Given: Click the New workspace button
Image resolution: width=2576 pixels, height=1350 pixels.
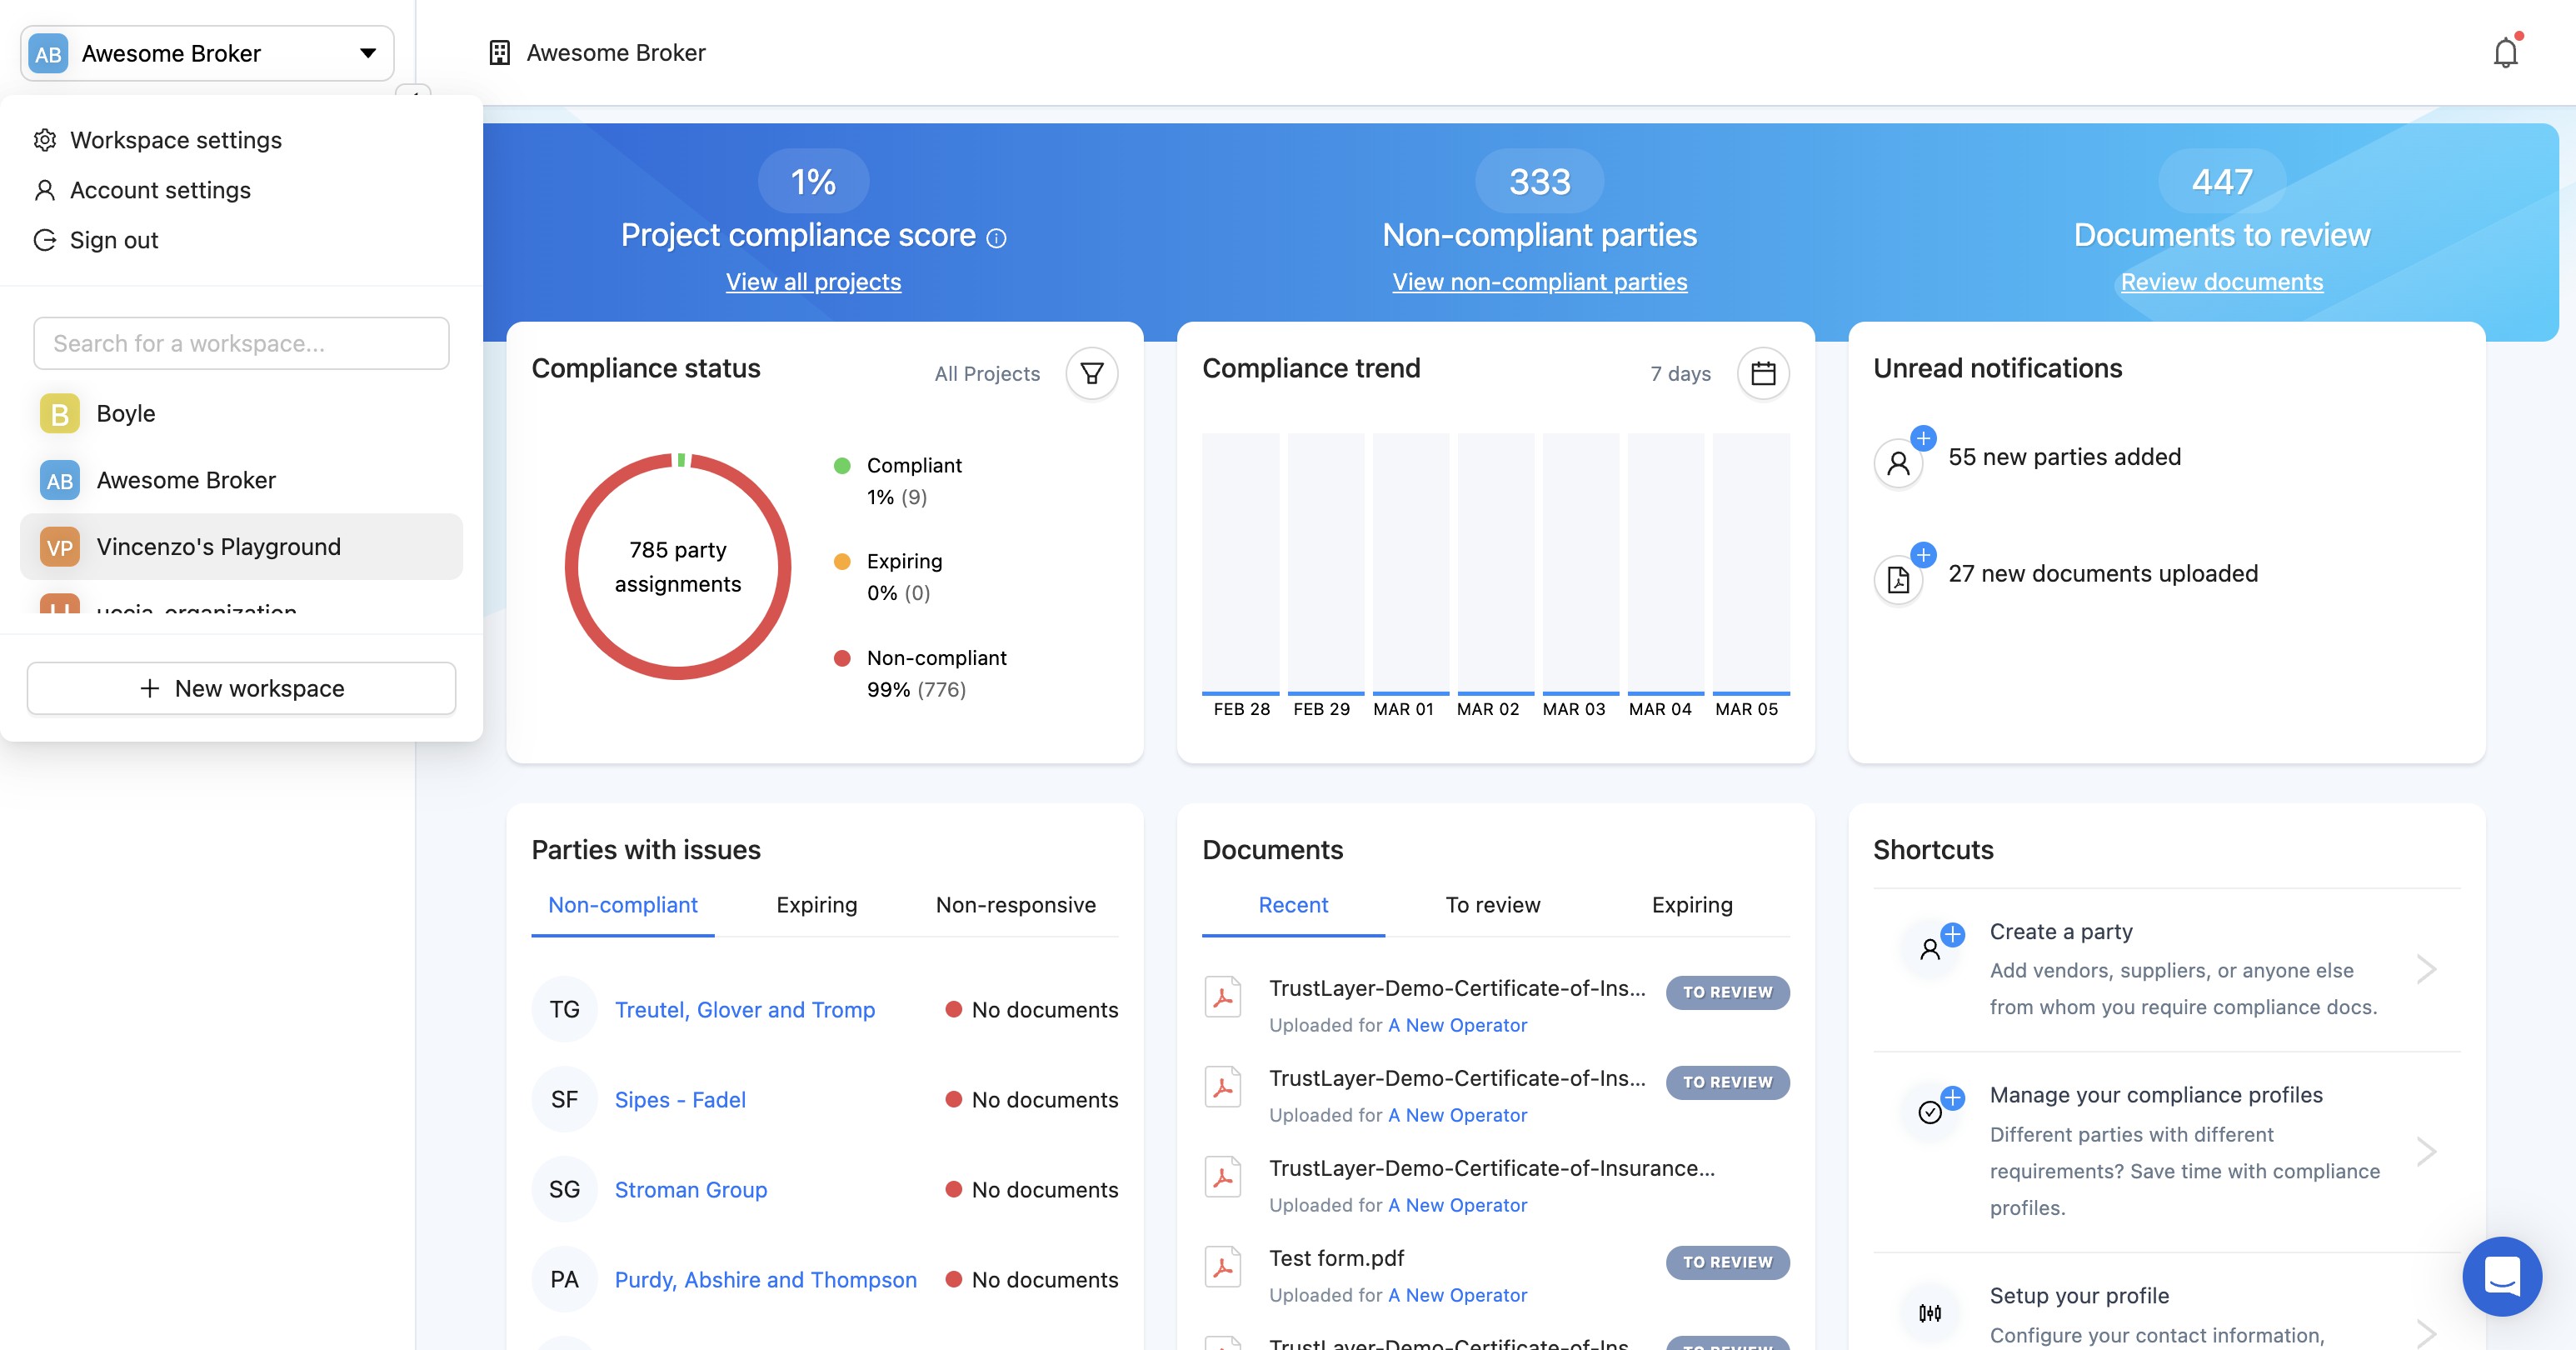Looking at the screenshot, I should click(241, 688).
